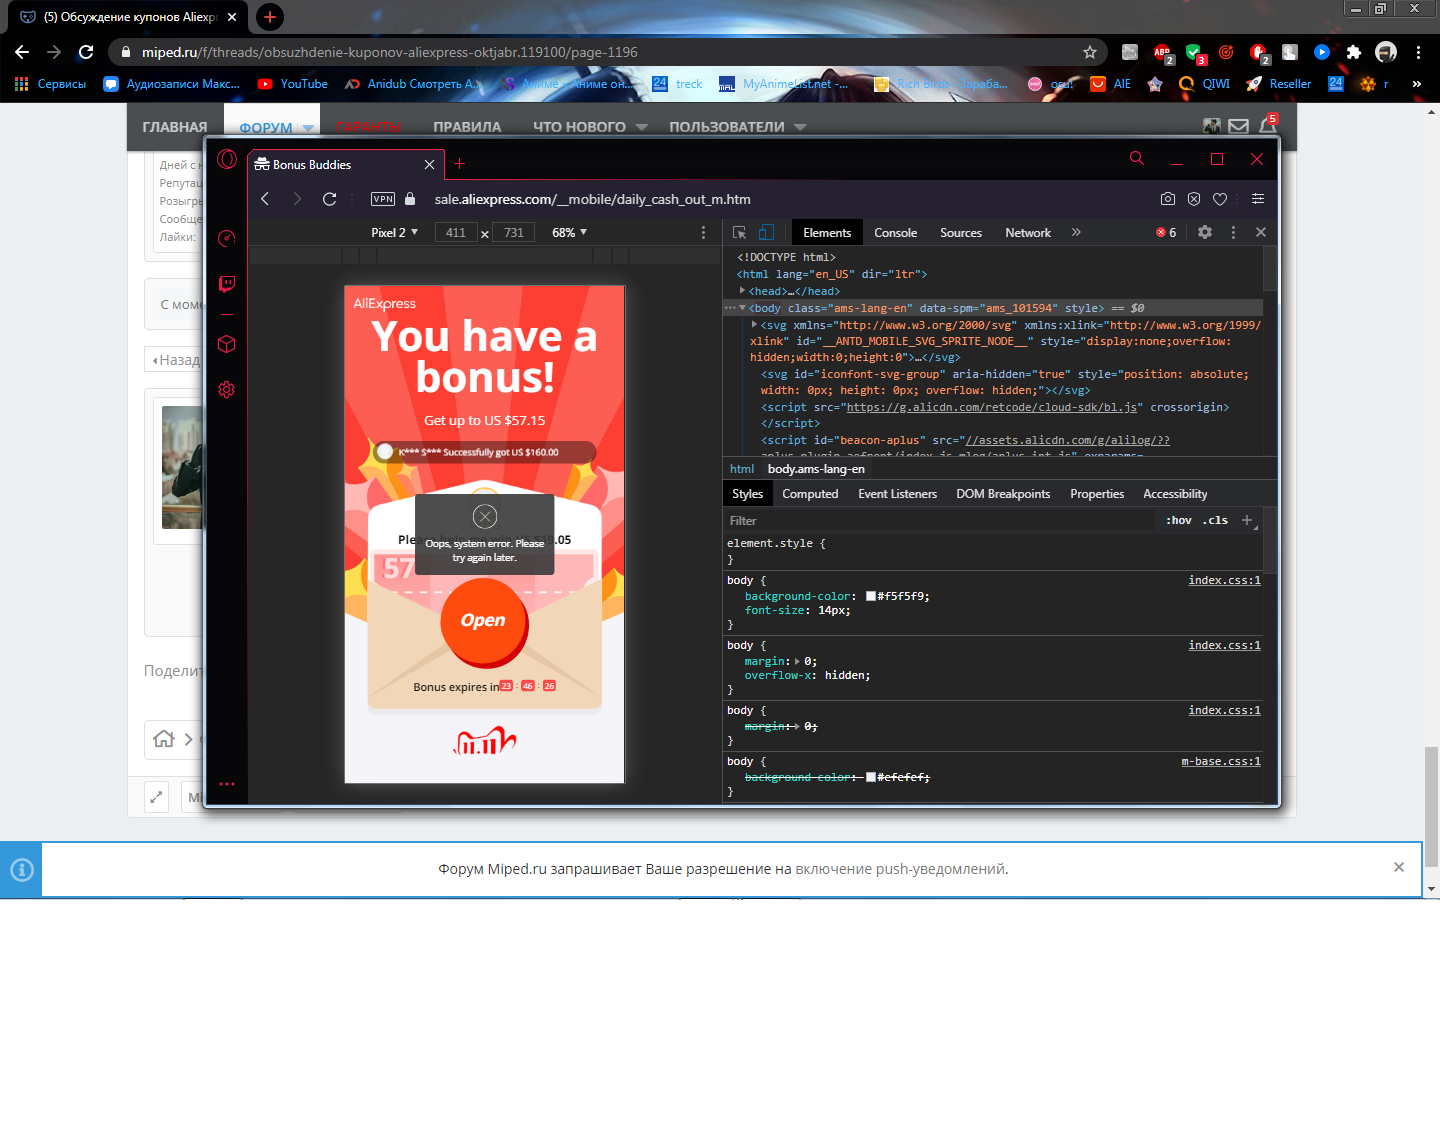Viewport: 1440px width, 1122px height.
Task: Pick the #f5f5f9 background color swatch
Action: (x=871, y=596)
